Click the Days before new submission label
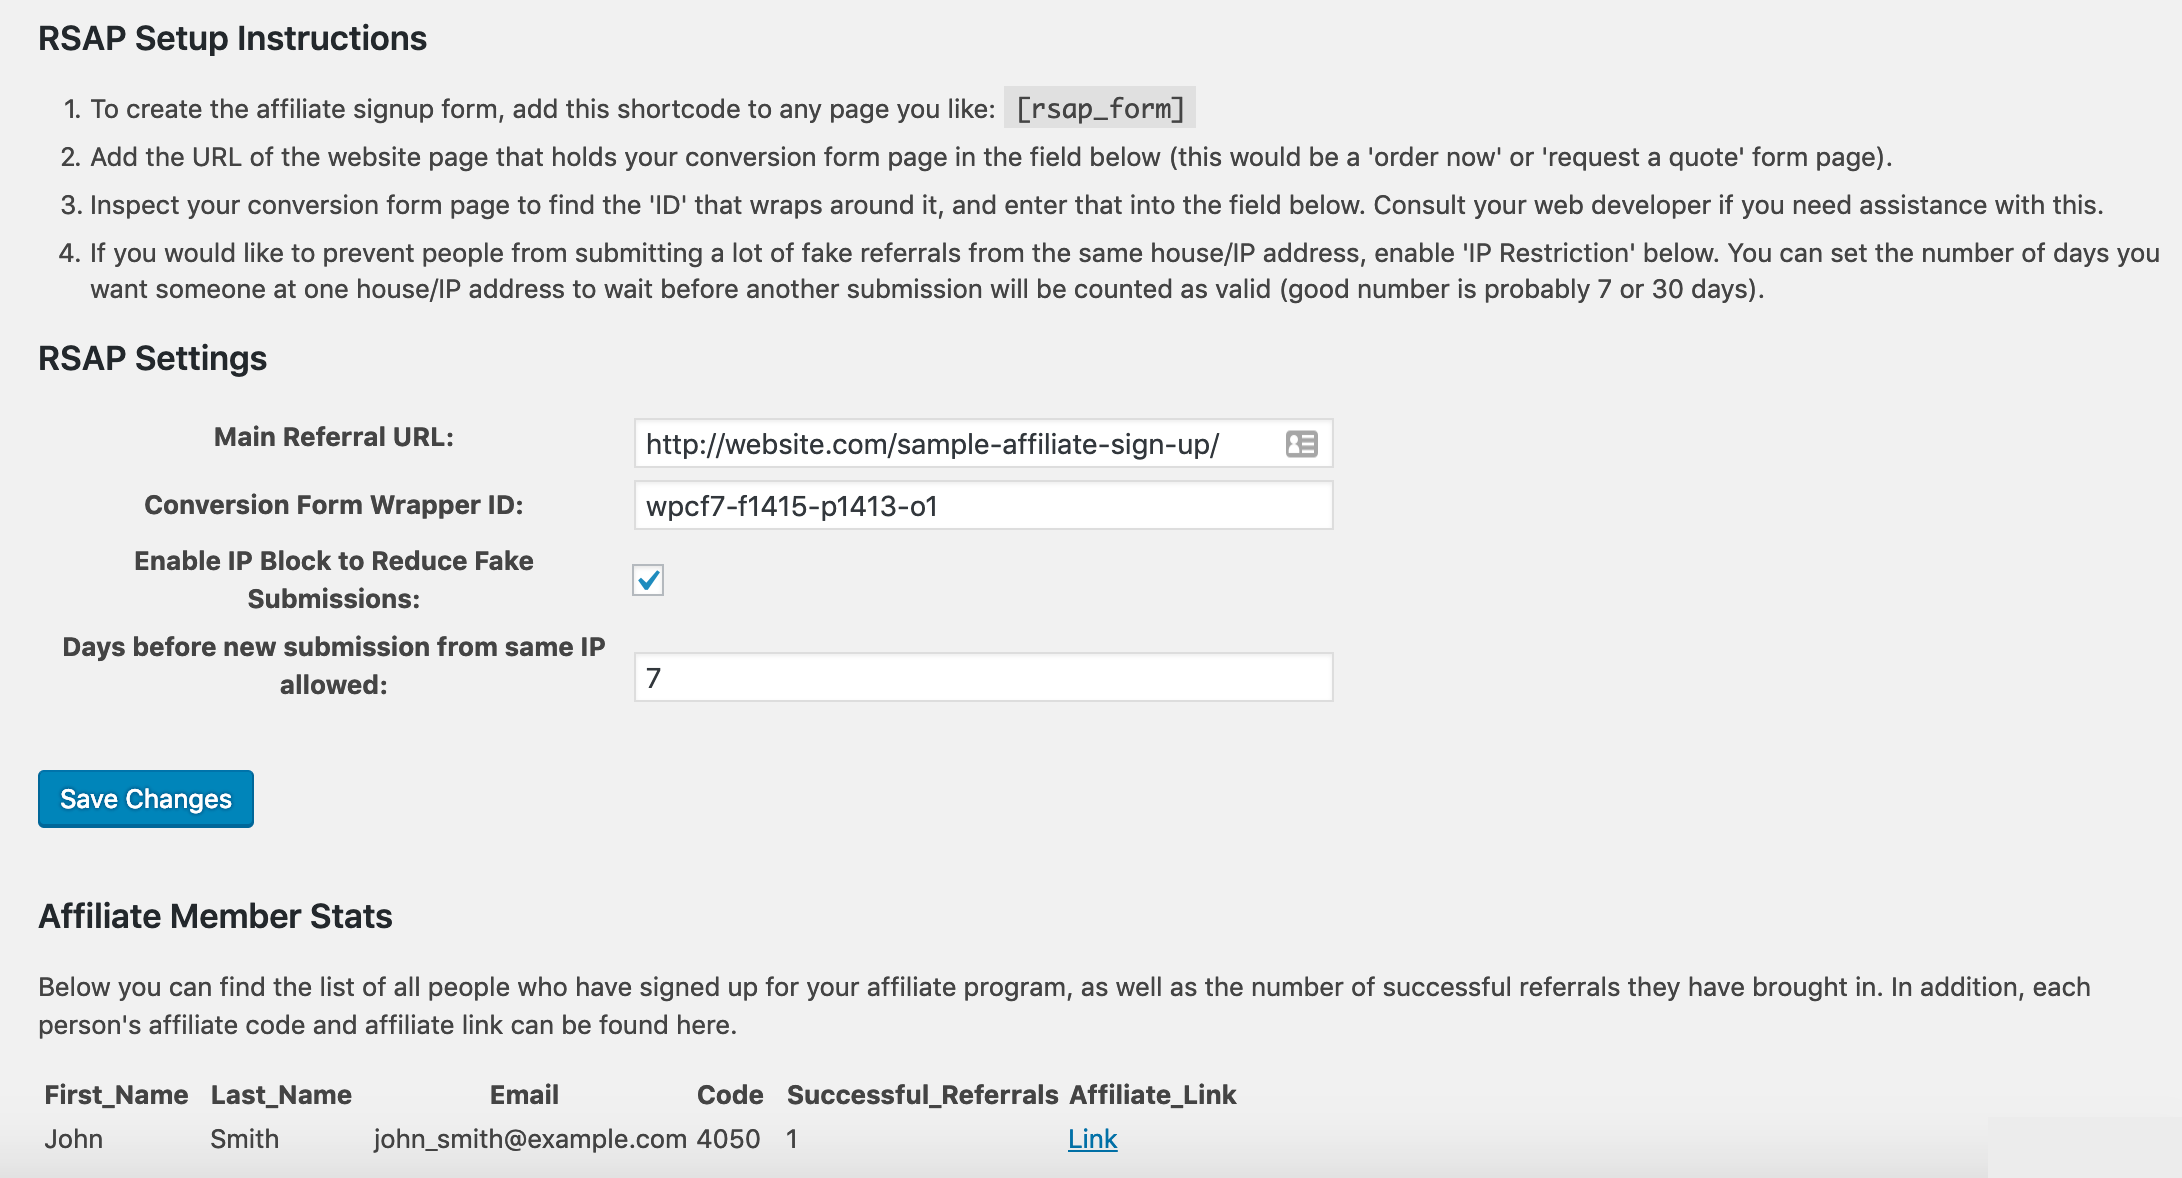Image resolution: width=2182 pixels, height=1178 pixels. click(x=334, y=666)
